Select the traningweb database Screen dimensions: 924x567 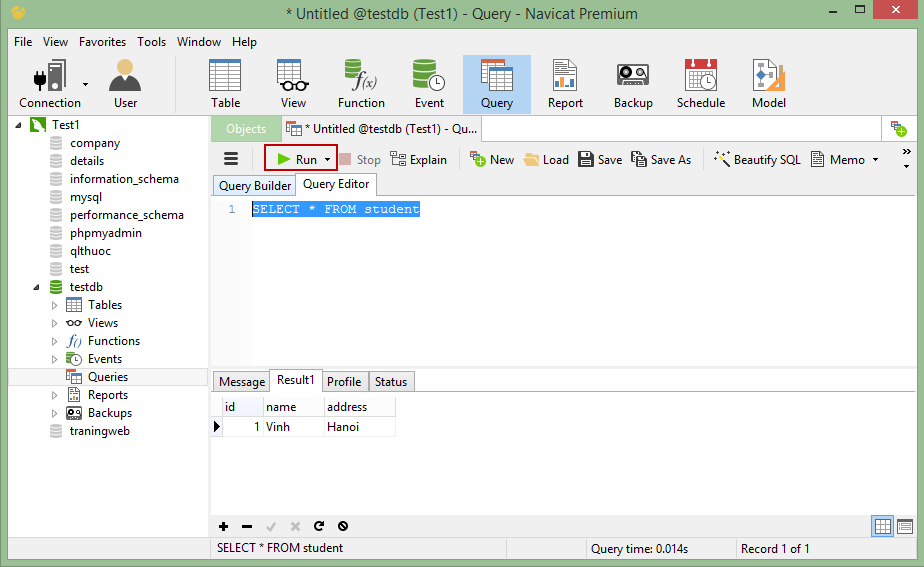point(99,431)
